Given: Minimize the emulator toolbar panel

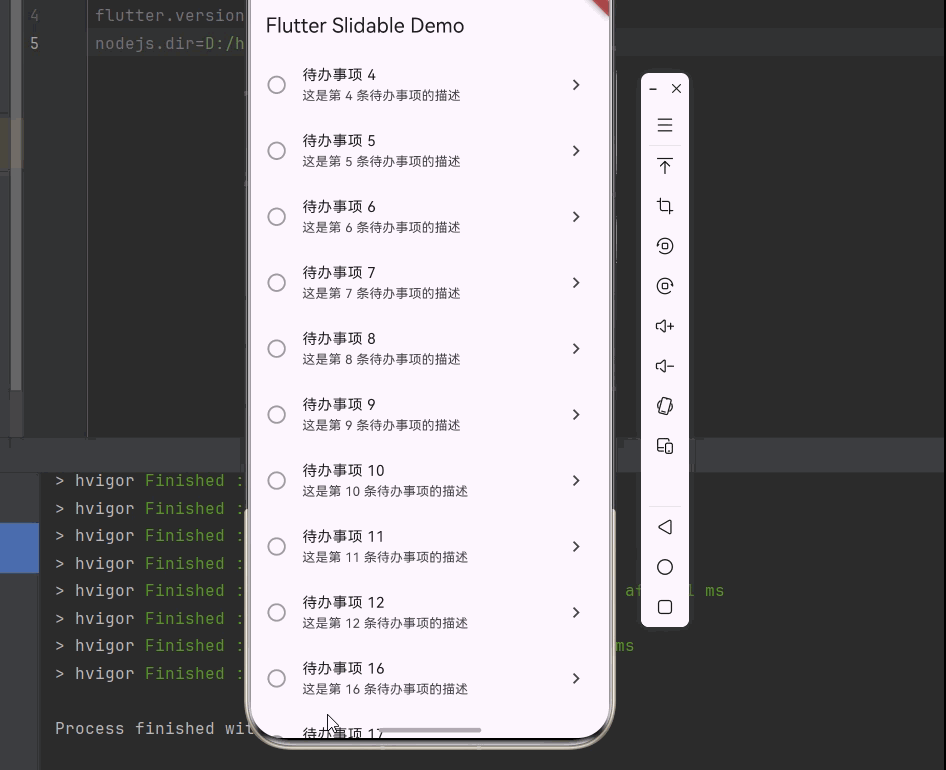Looking at the screenshot, I should pyautogui.click(x=653, y=89).
